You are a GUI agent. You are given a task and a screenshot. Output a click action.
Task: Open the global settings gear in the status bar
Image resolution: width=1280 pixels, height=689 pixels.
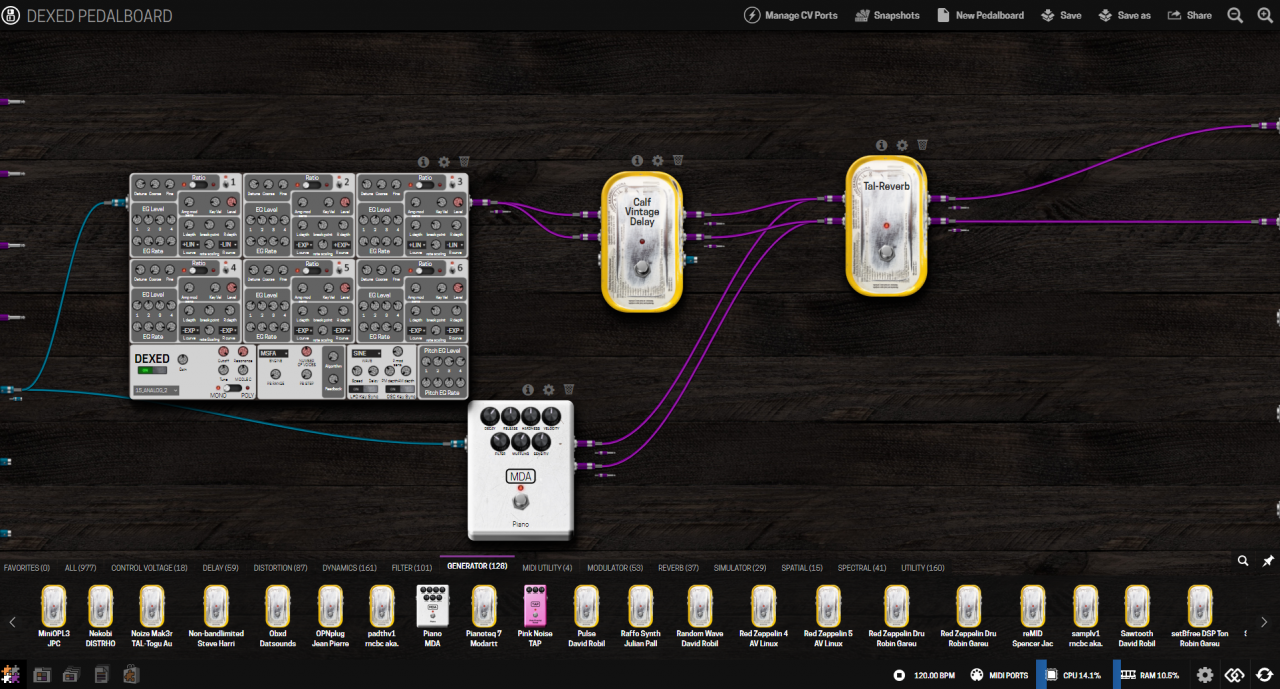(1205, 675)
